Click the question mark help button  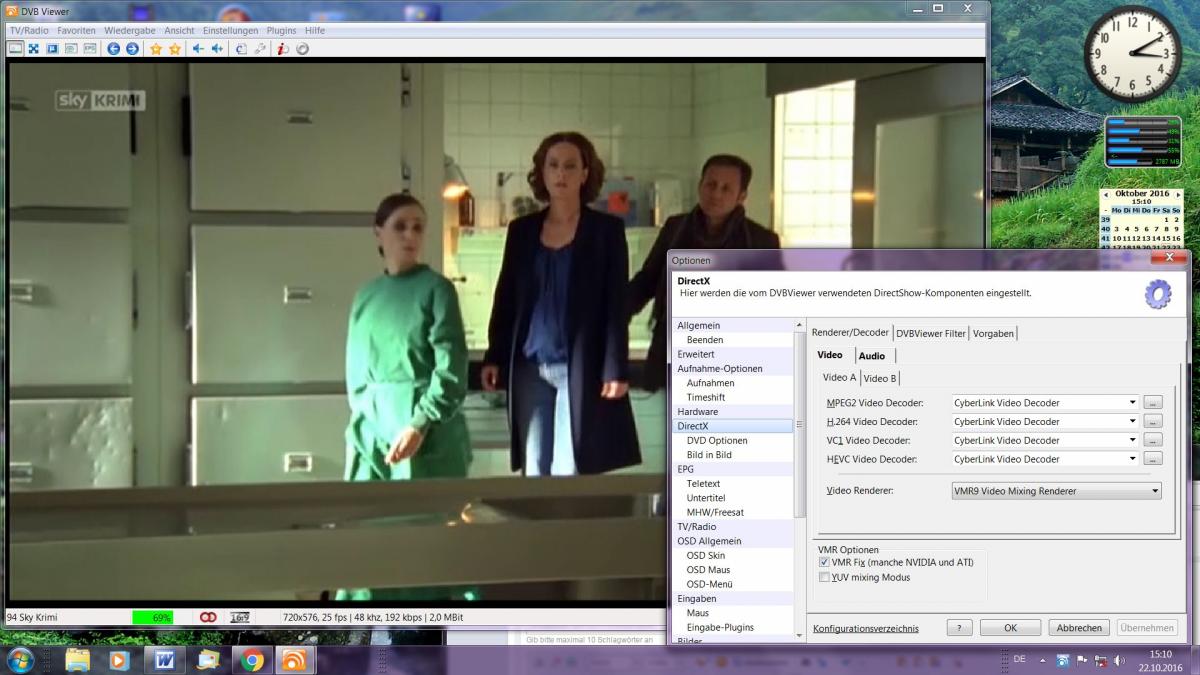click(959, 628)
